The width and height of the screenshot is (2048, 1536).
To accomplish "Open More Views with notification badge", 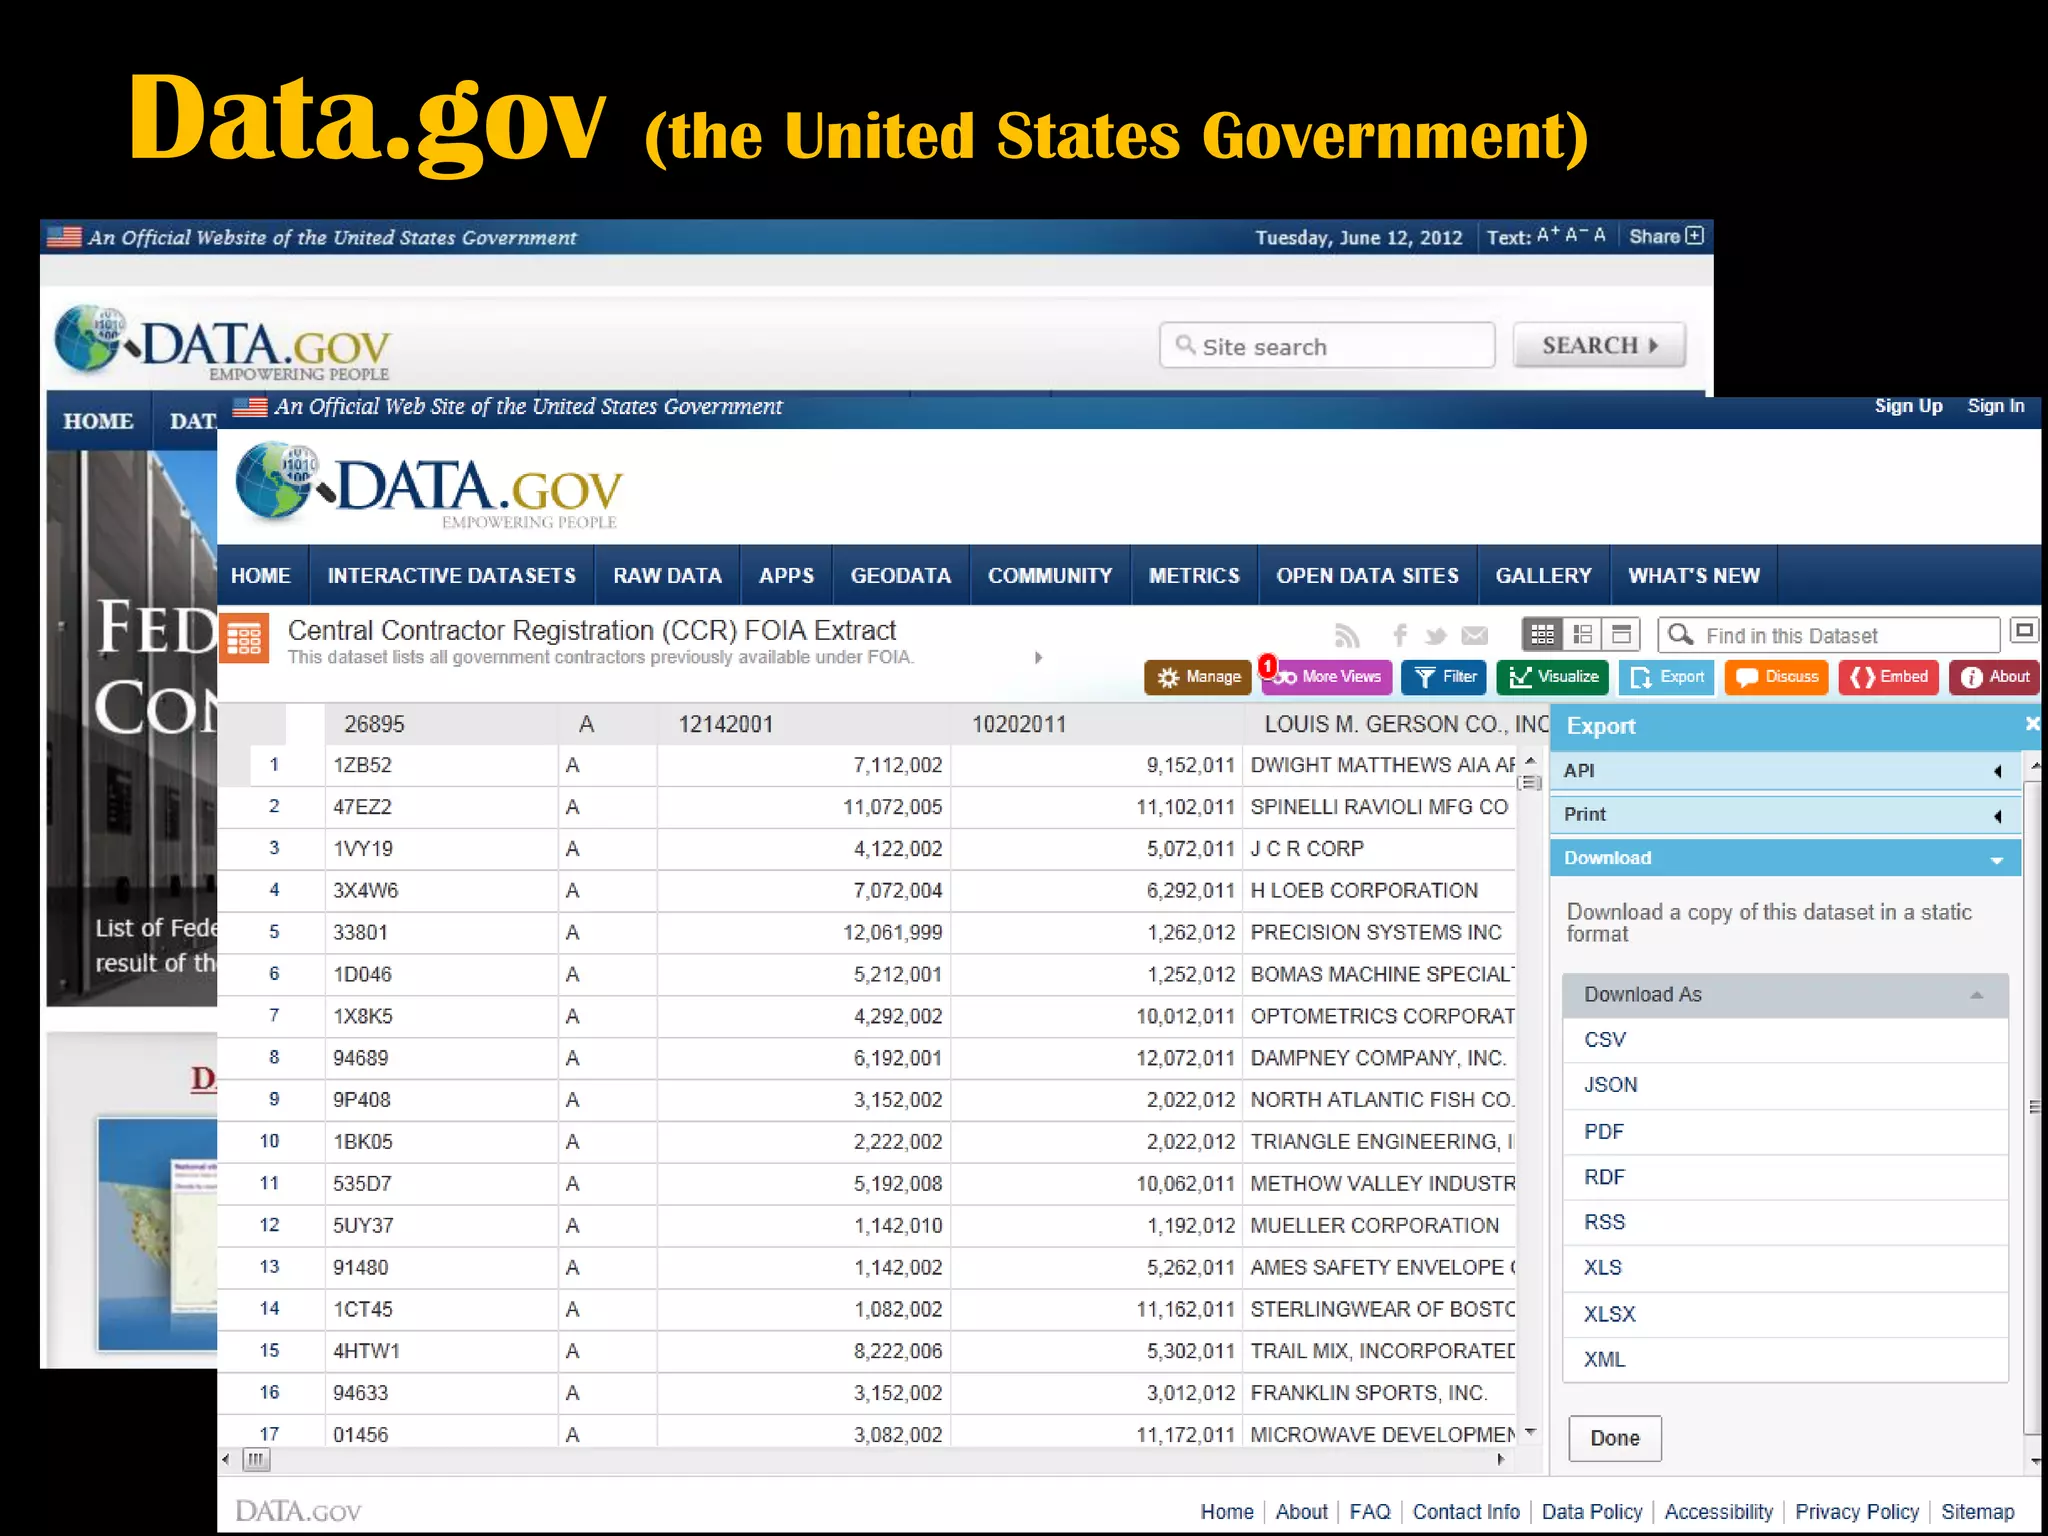I will coord(1326,677).
